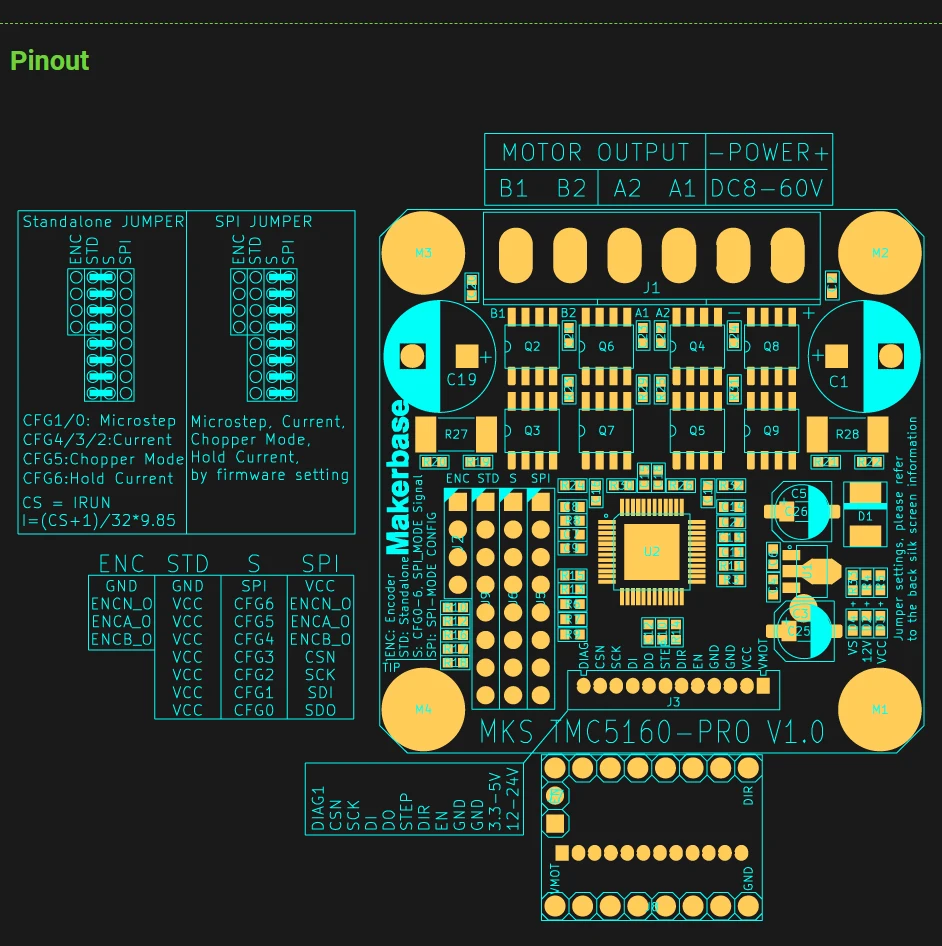The width and height of the screenshot is (942, 946).
Task: Click the SDI cell in pin table
Action: (320, 693)
